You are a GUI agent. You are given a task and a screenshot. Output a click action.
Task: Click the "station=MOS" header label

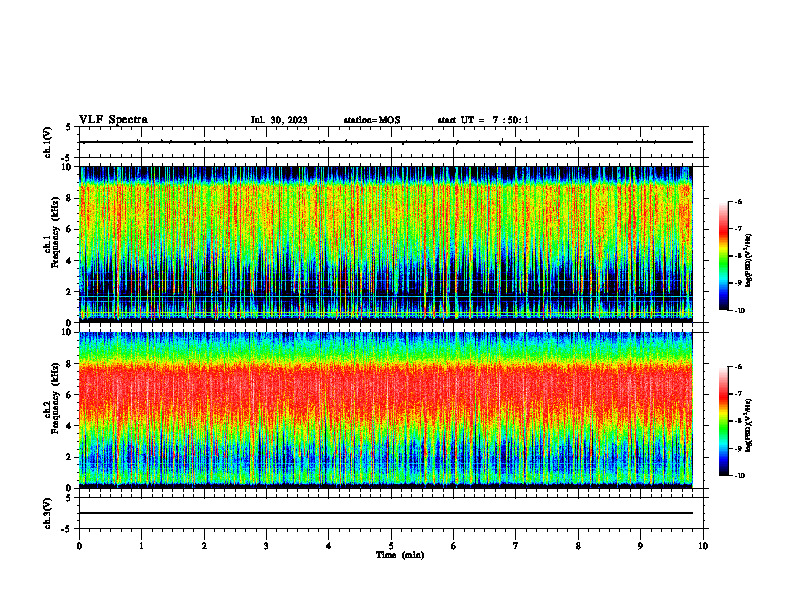click(x=372, y=120)
